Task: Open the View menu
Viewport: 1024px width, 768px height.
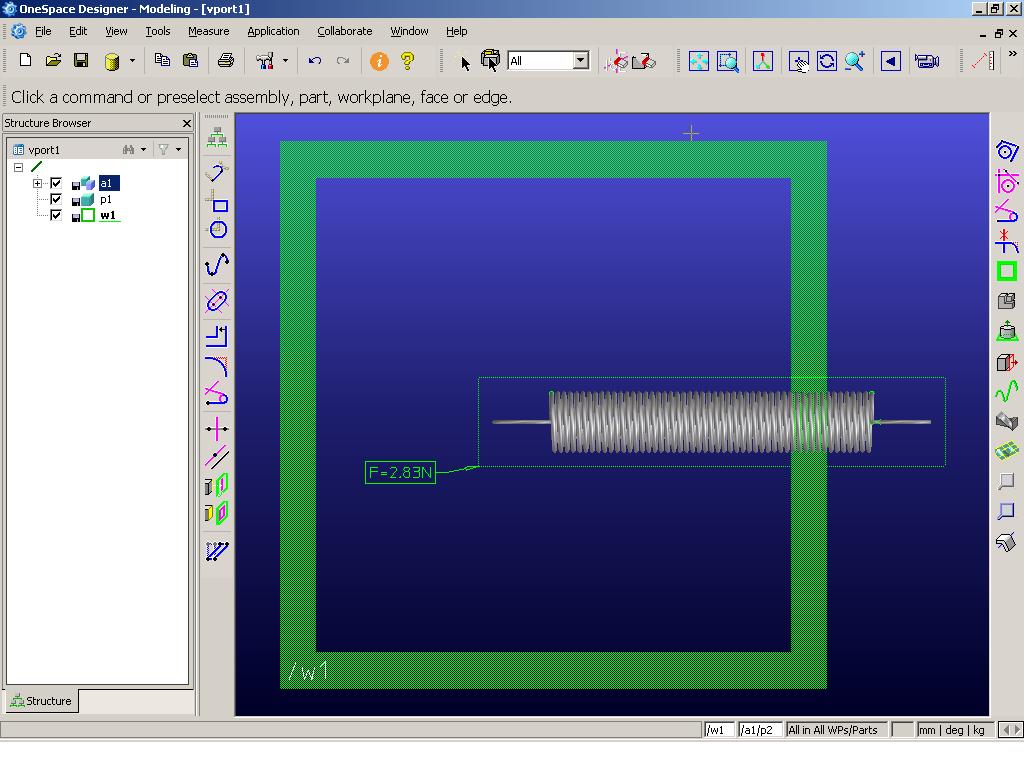Action: tap(116, 31)
